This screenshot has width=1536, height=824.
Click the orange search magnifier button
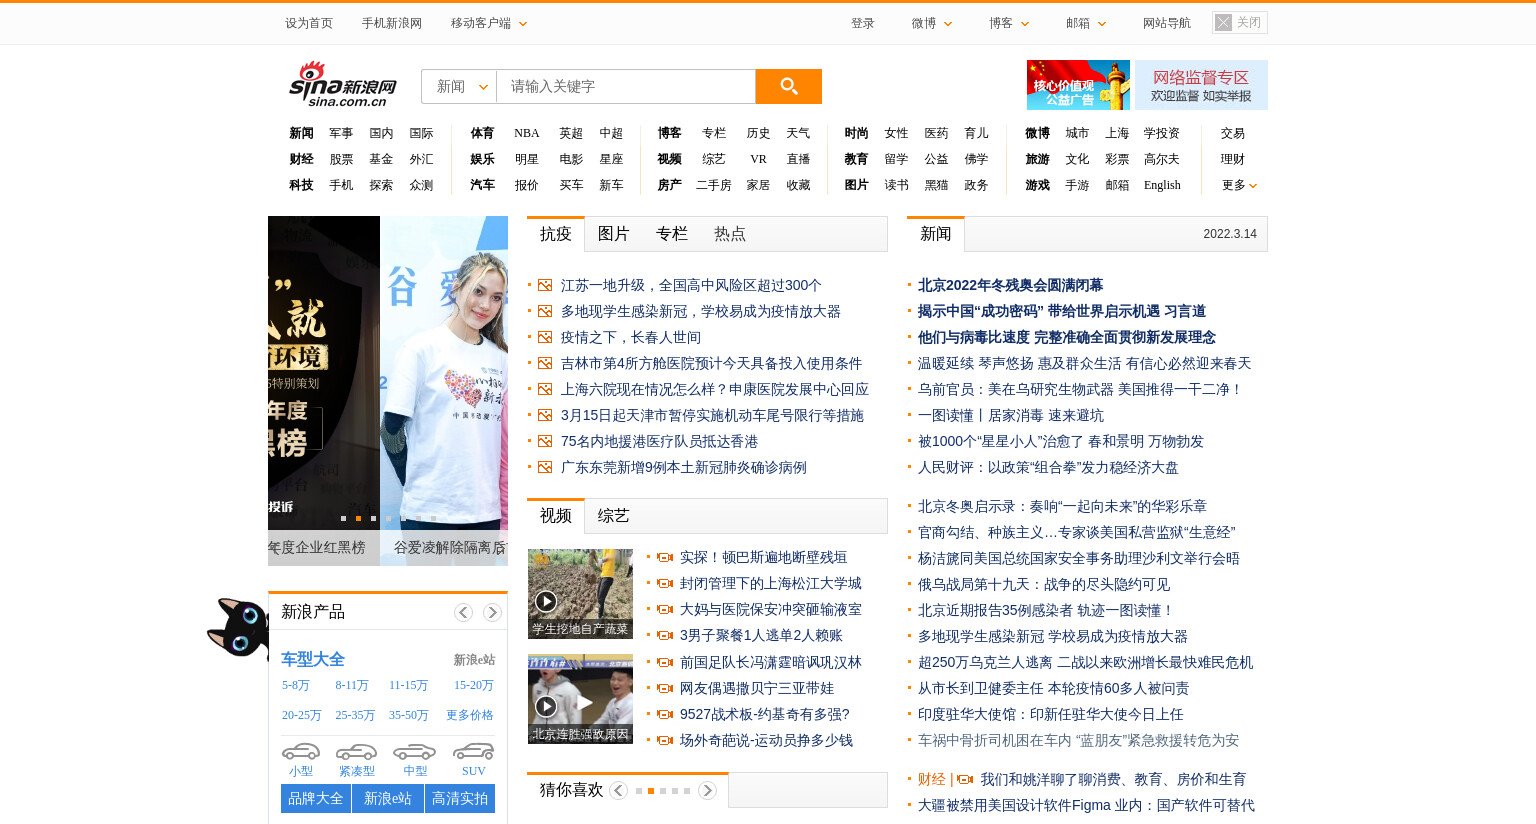pyautogui.click(x=788, y=86)
